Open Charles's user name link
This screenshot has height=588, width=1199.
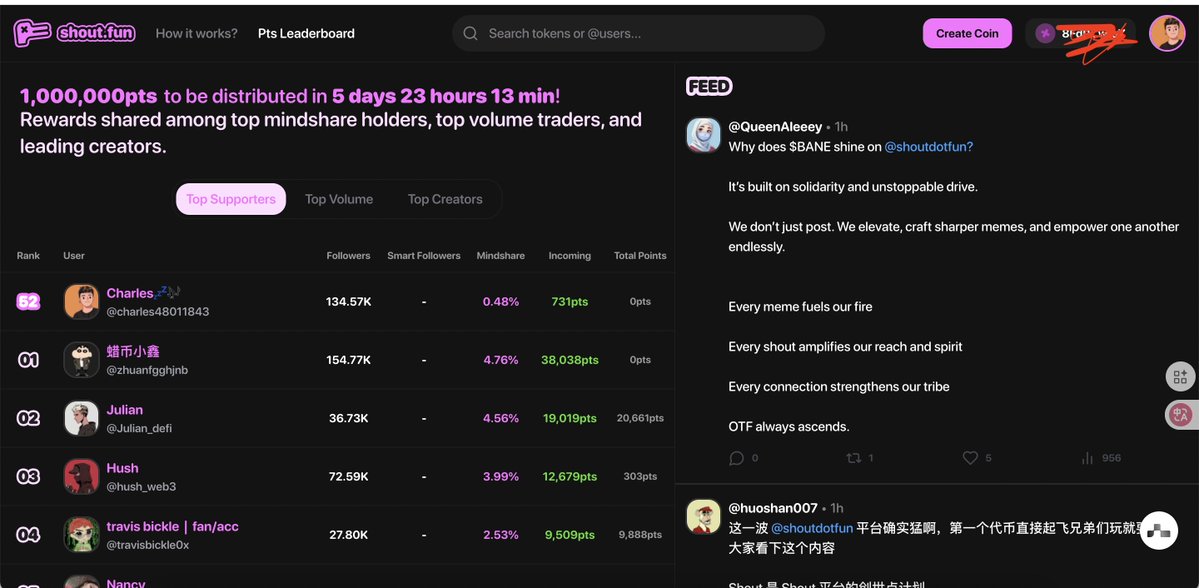coord(144,294)
